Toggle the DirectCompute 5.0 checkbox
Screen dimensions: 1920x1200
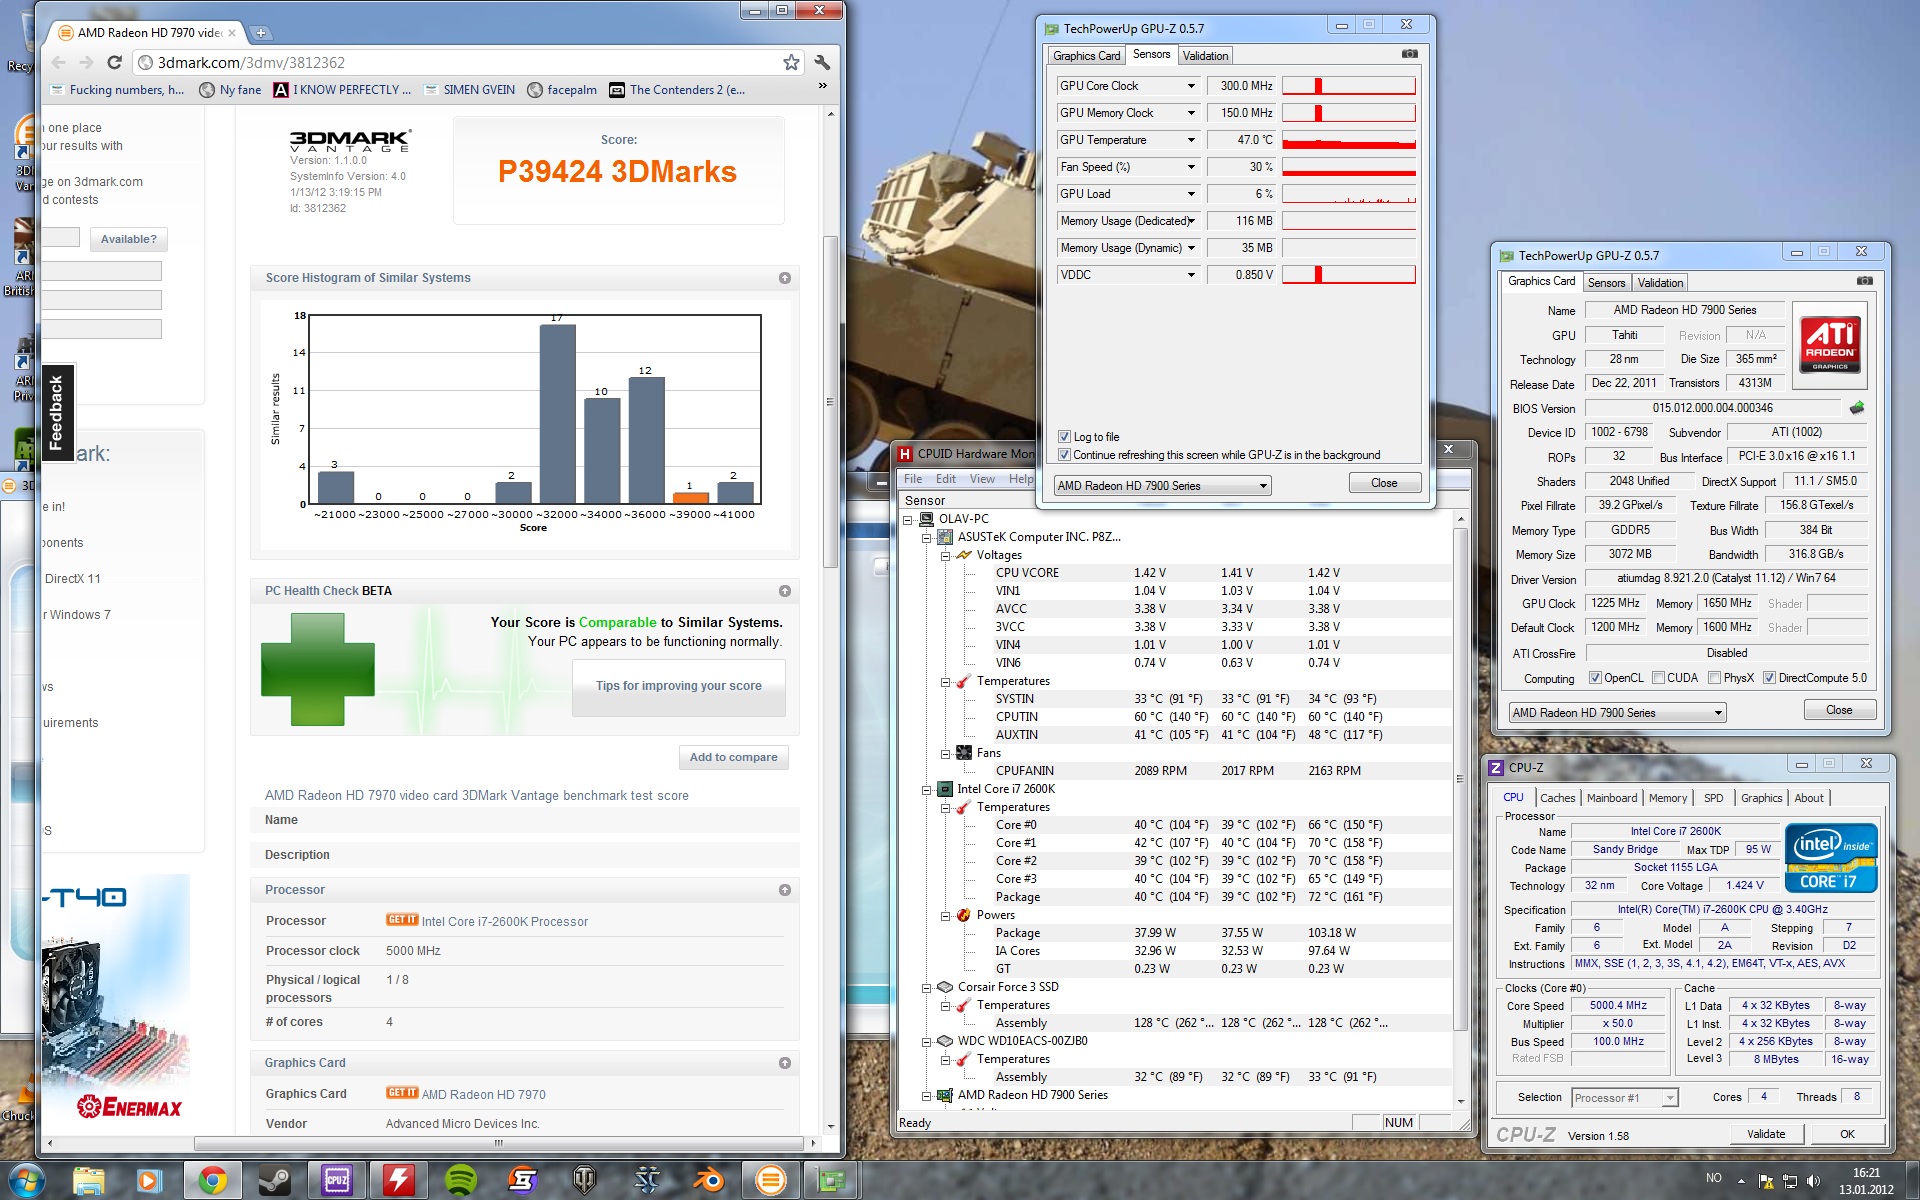[1769, 678]
